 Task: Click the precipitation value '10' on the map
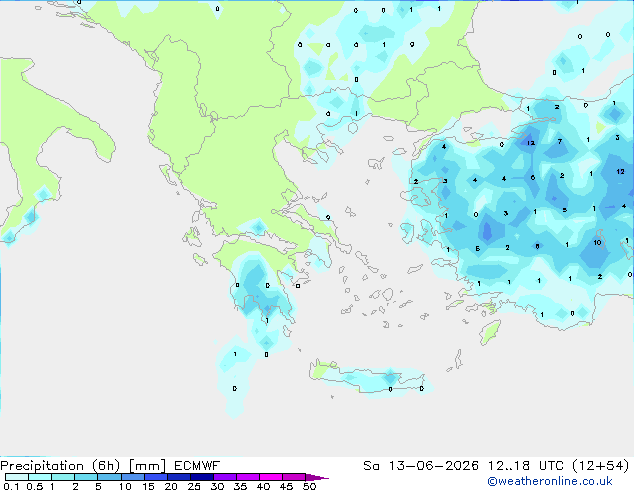tap(597, 243)
